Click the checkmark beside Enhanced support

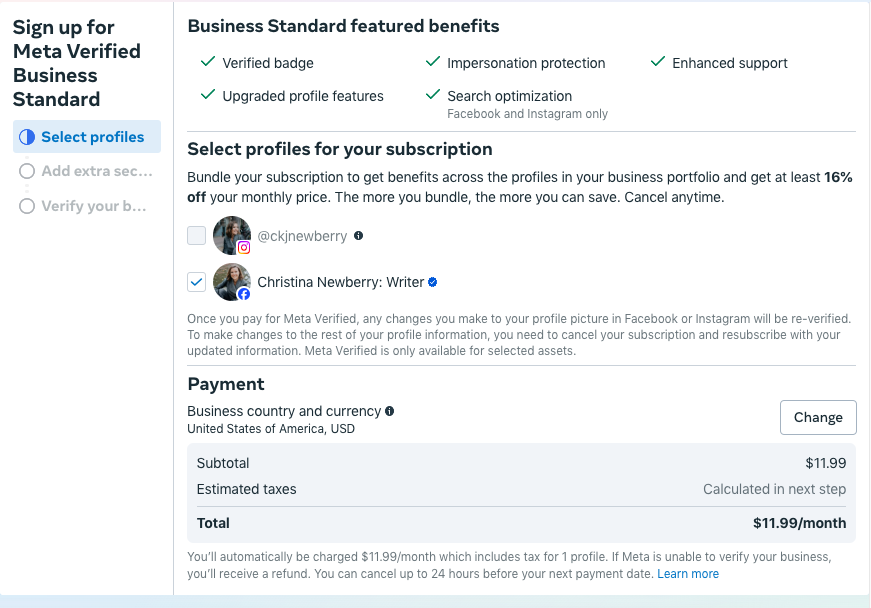coord(657,61)
